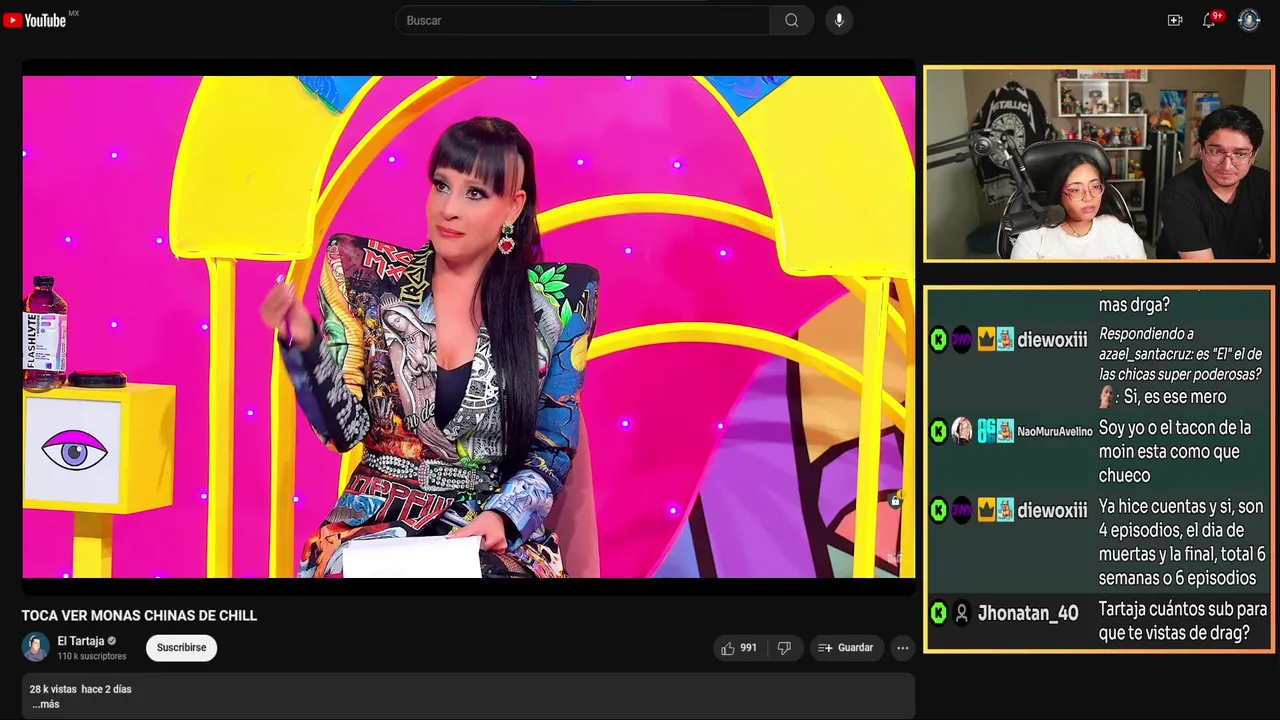Screen dimensions: 1280x720
Task: Click message about 'tacon de la moin'
Action: [1175, 452]
